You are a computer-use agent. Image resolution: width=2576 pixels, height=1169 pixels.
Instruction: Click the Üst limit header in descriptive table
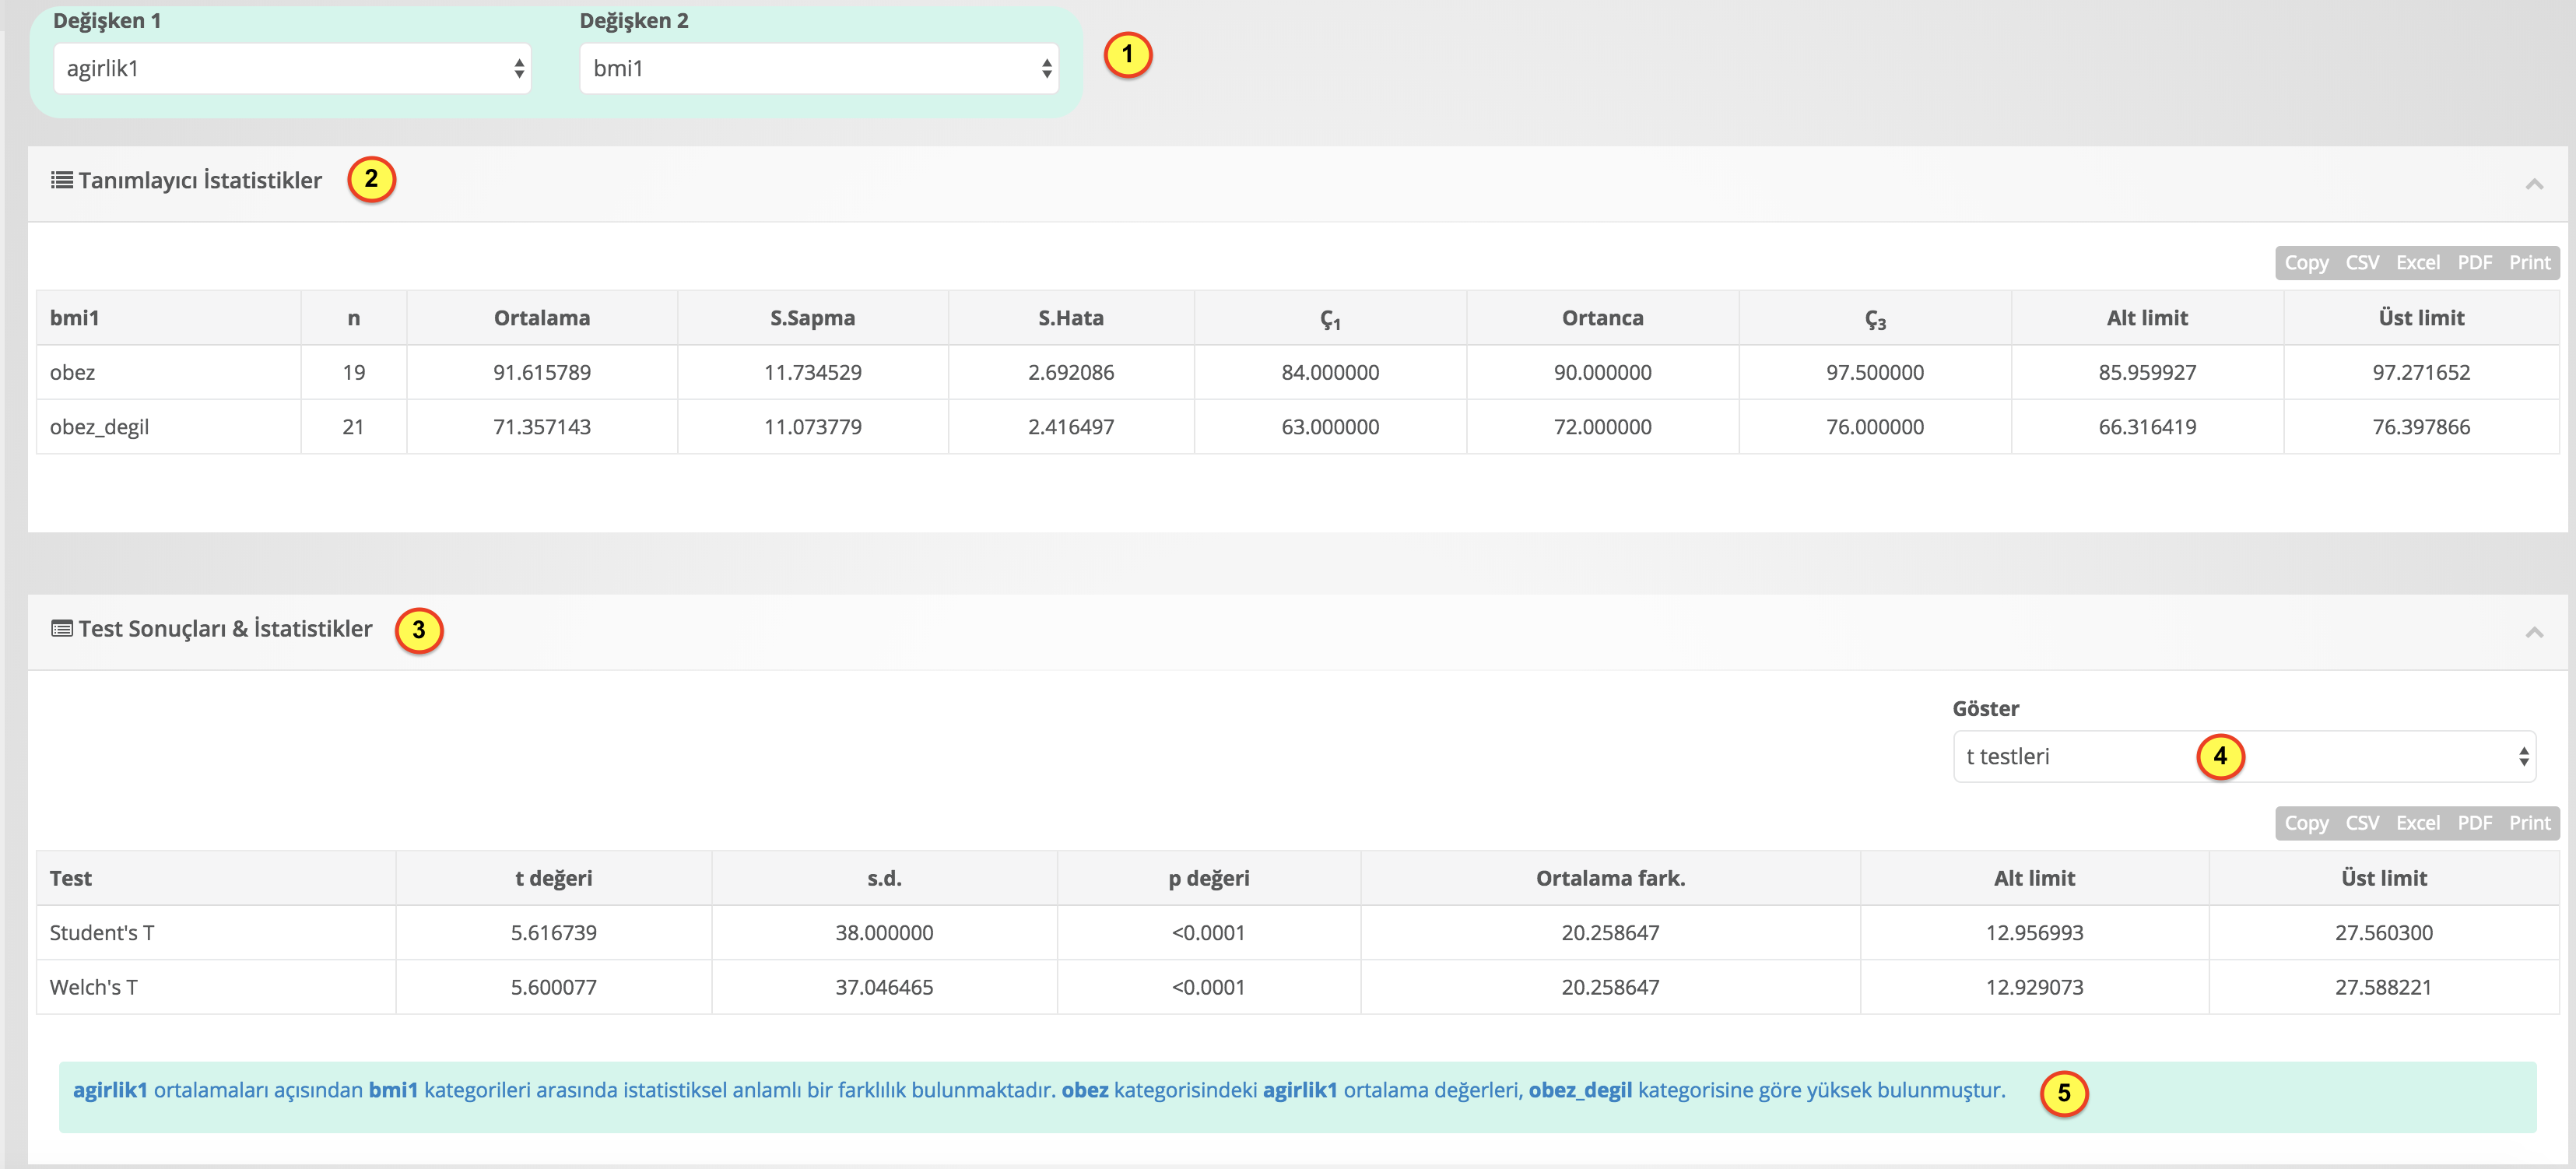[2421, 318]
